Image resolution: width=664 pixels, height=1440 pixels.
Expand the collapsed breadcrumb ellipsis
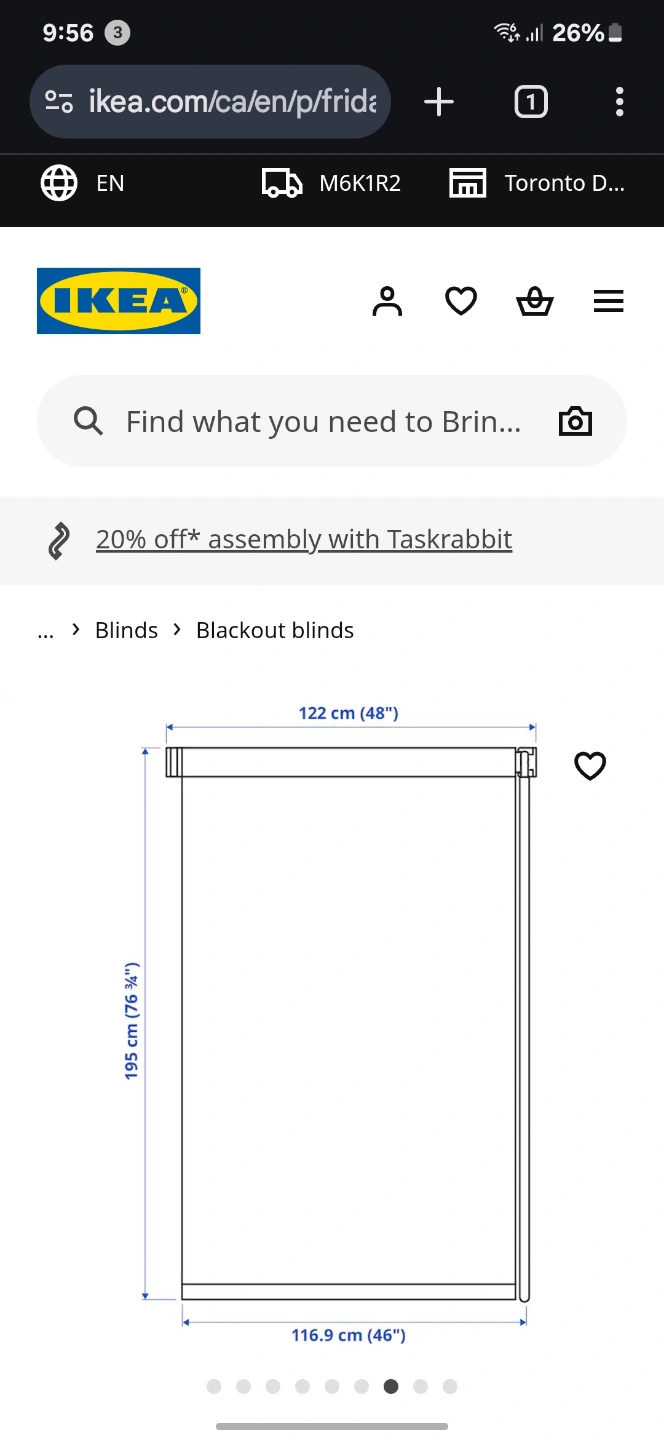45,630
